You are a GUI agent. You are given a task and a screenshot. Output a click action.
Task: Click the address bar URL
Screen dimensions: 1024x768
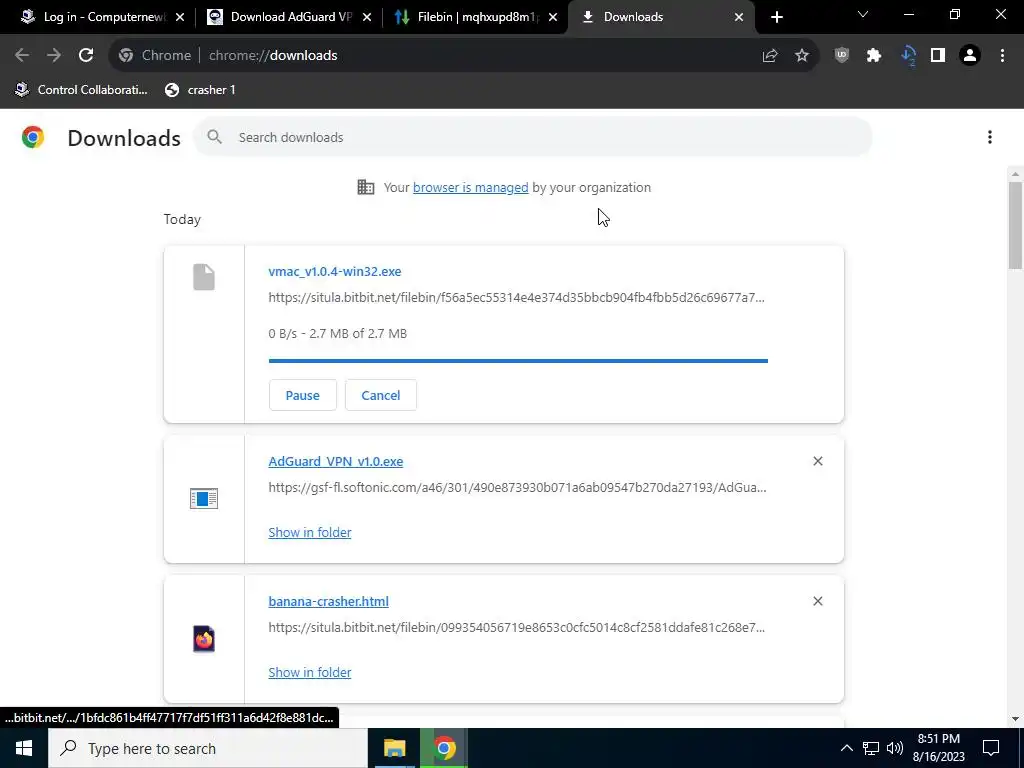pos(273,56)
